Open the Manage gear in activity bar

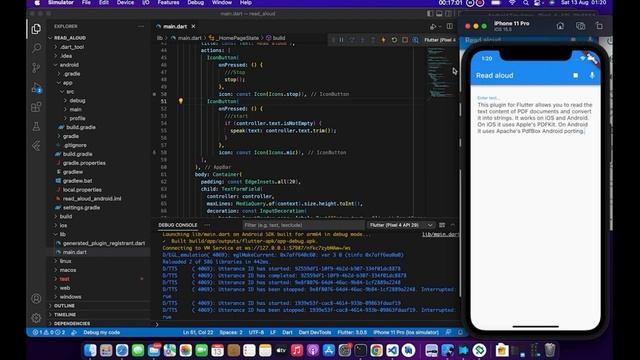pos(36,318)
